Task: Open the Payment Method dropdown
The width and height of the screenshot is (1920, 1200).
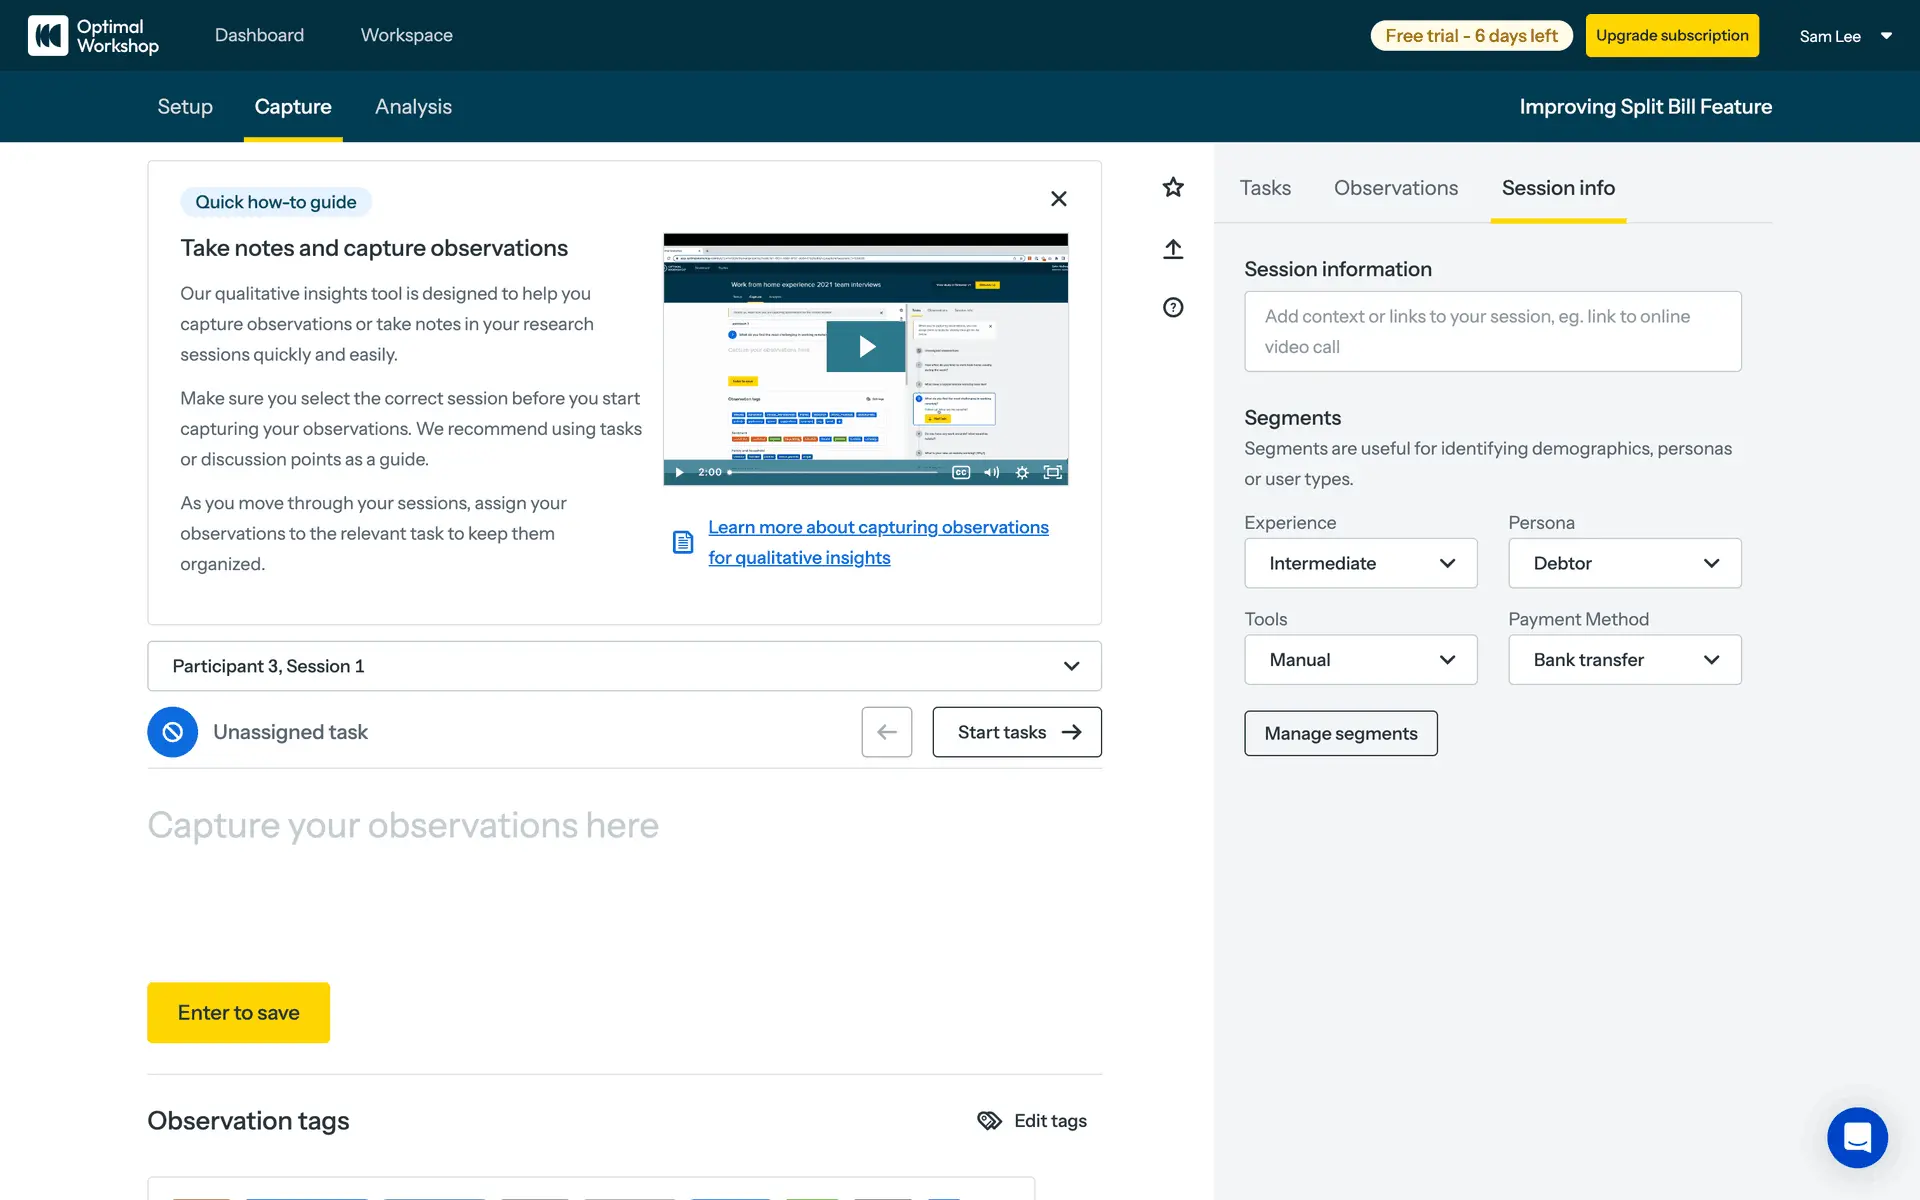Action: click(x=1624, y=660)
